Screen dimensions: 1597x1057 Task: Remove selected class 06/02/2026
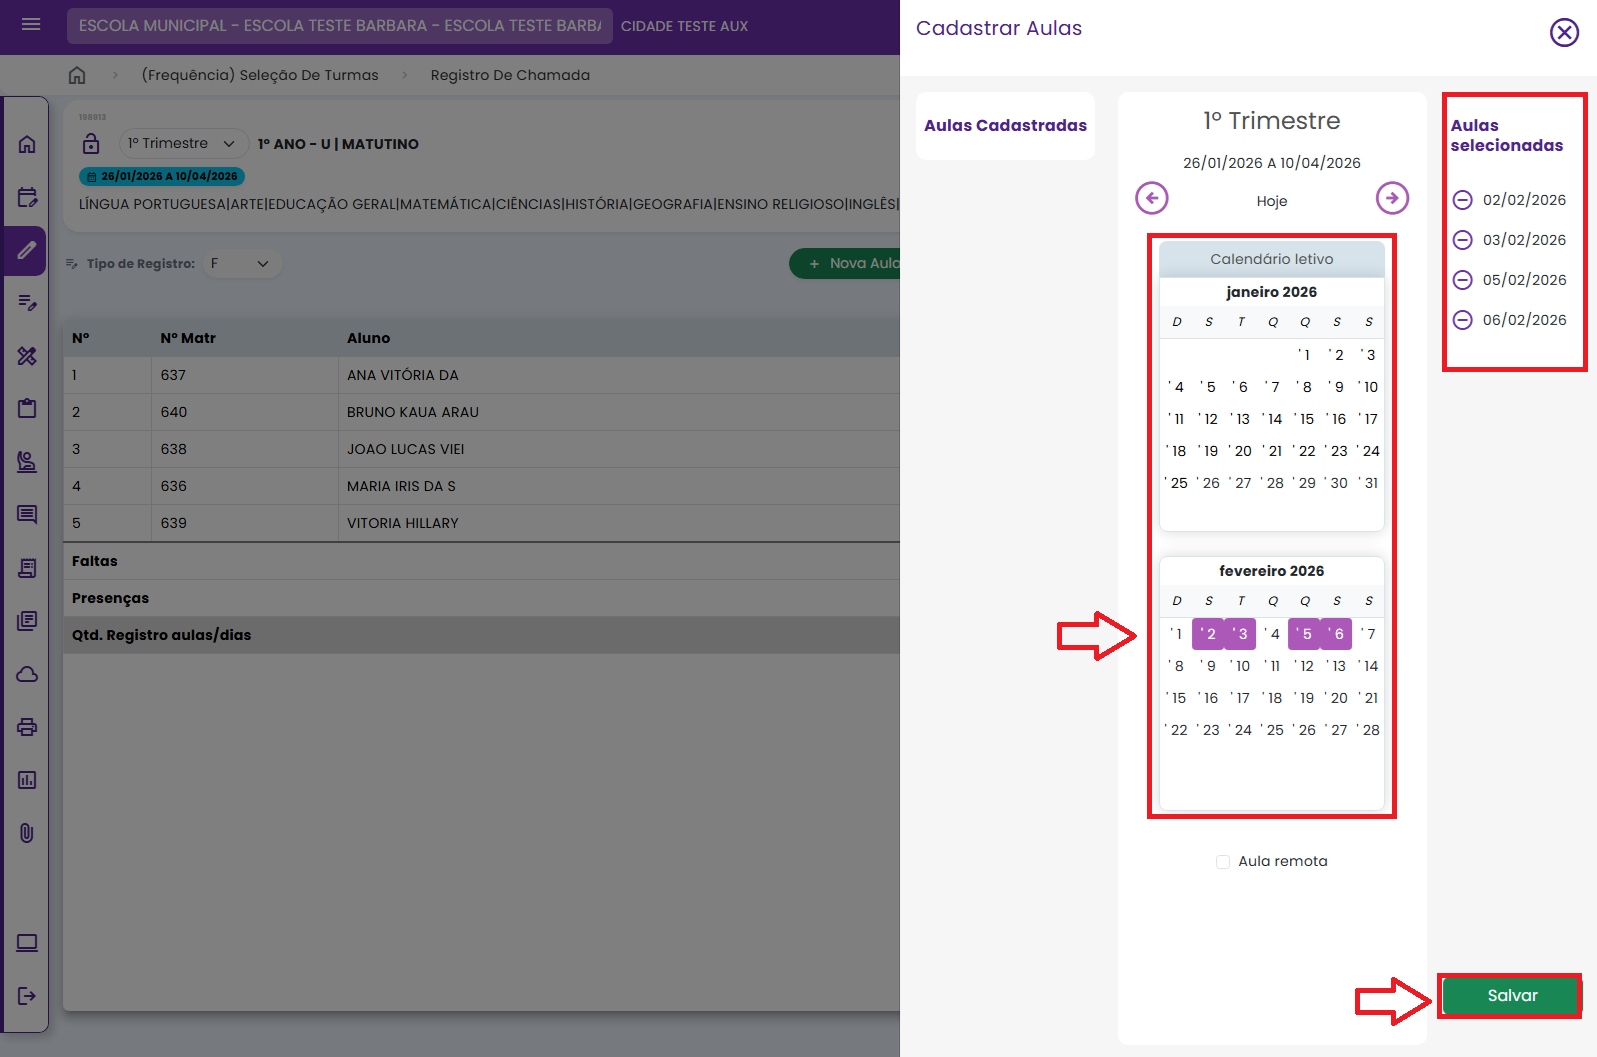tap(1462, 320)
